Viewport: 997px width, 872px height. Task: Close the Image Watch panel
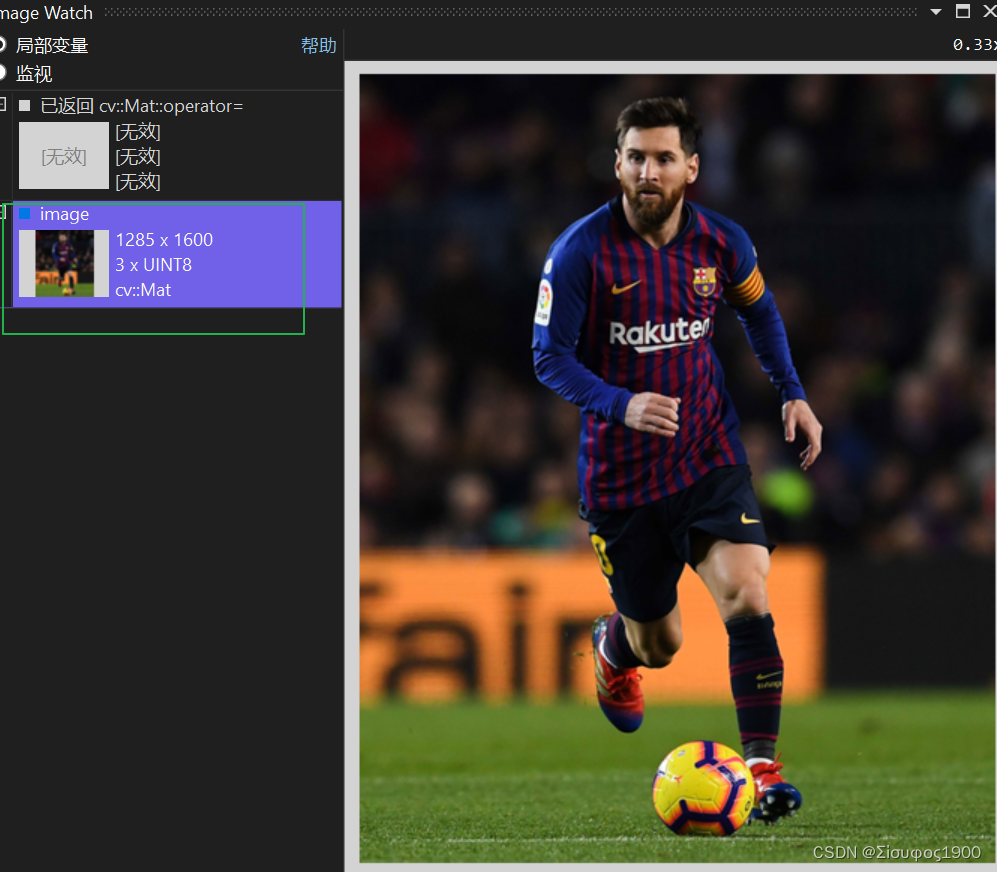(x=989, y=11)
